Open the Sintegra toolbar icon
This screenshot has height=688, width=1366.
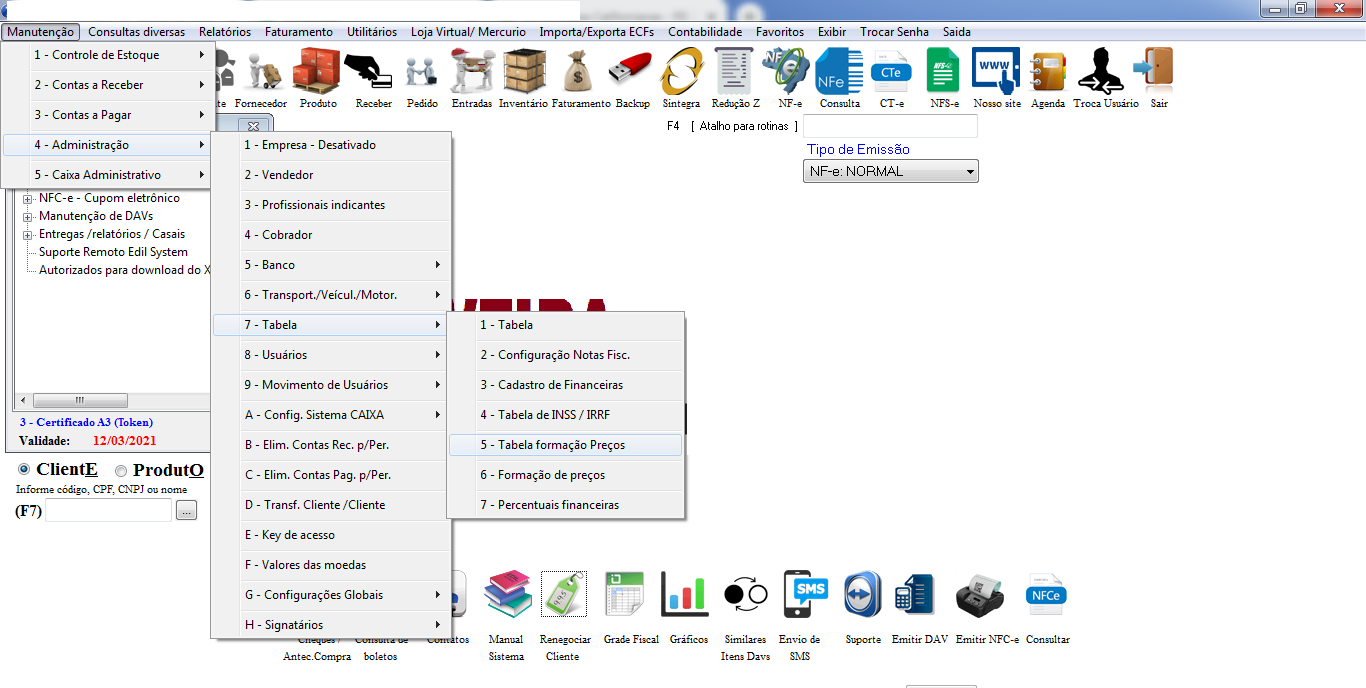(x=681, y=74)
